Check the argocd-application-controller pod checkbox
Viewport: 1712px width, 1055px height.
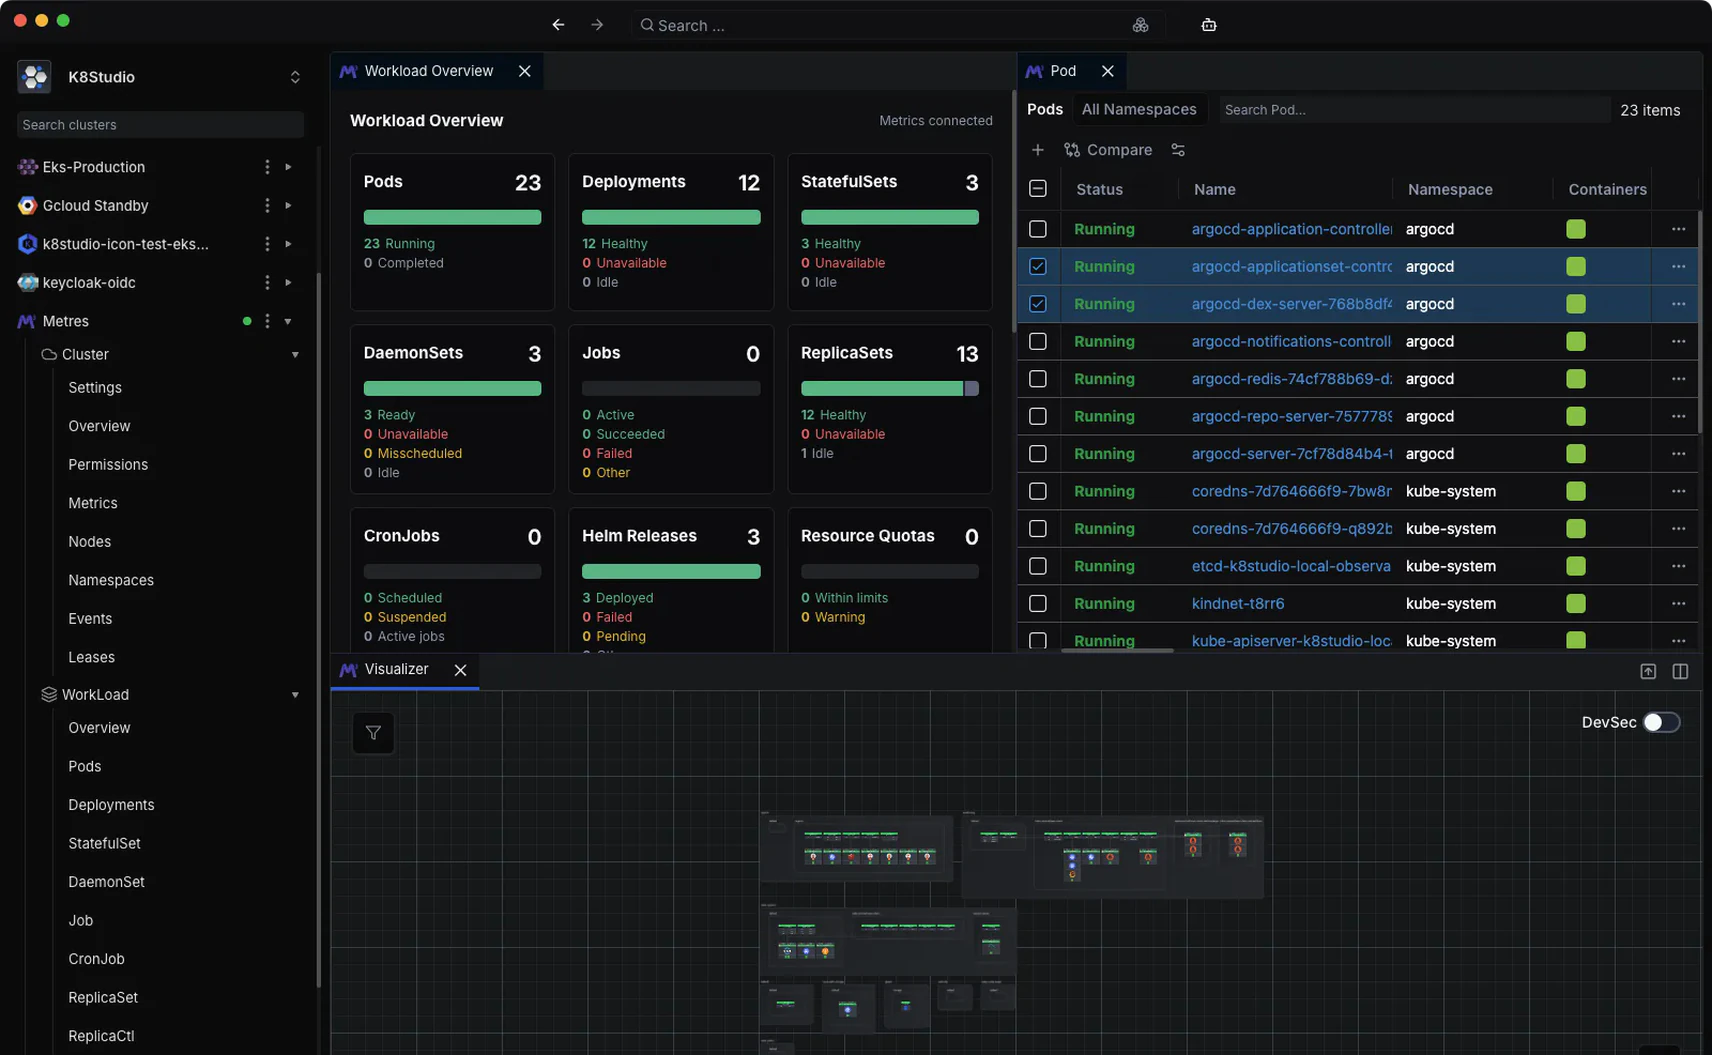[1038, 229]
